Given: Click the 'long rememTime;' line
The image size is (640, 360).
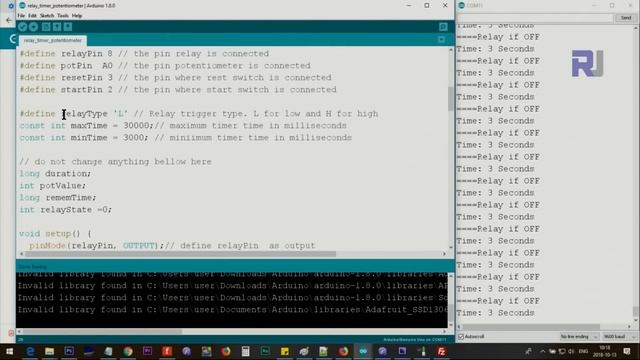Looking at the screenshot, I should pyautogui.click(x=58, y=198).
